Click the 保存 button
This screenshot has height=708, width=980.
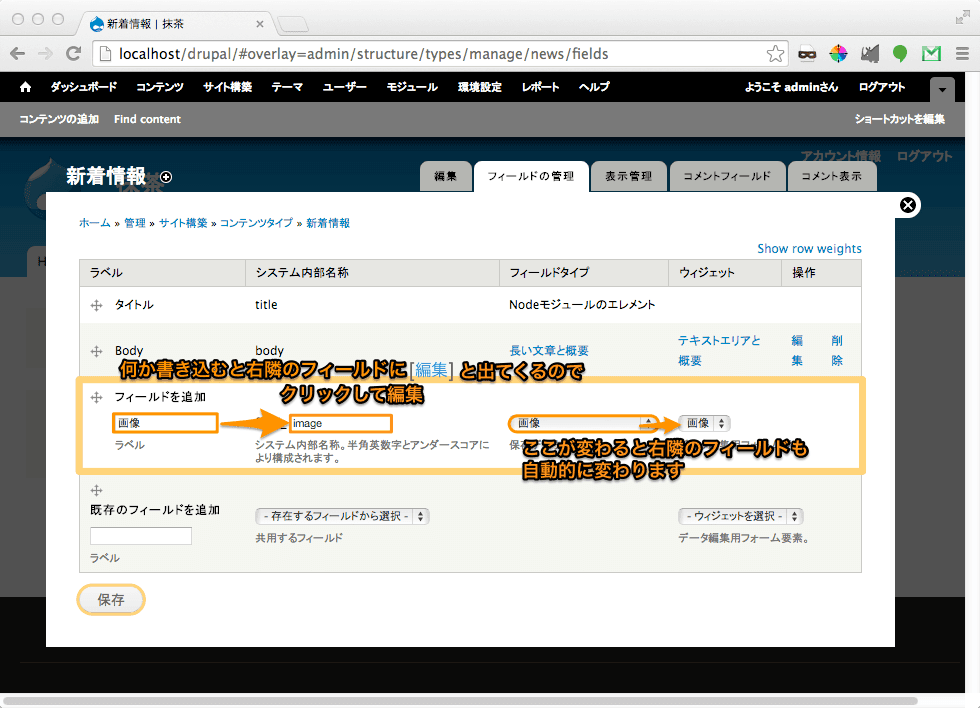pyautogui.click(x=111, y=600)
